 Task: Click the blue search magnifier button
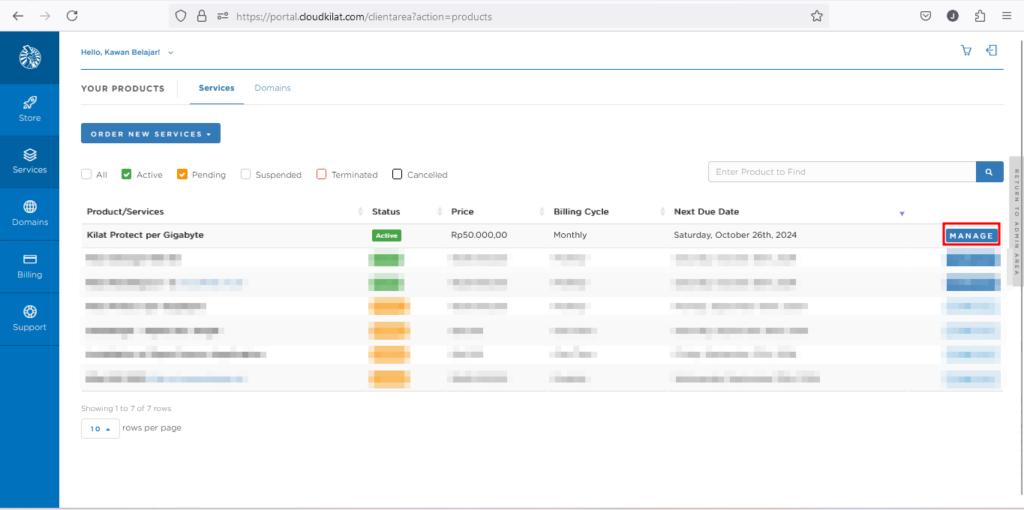(989, 172)
